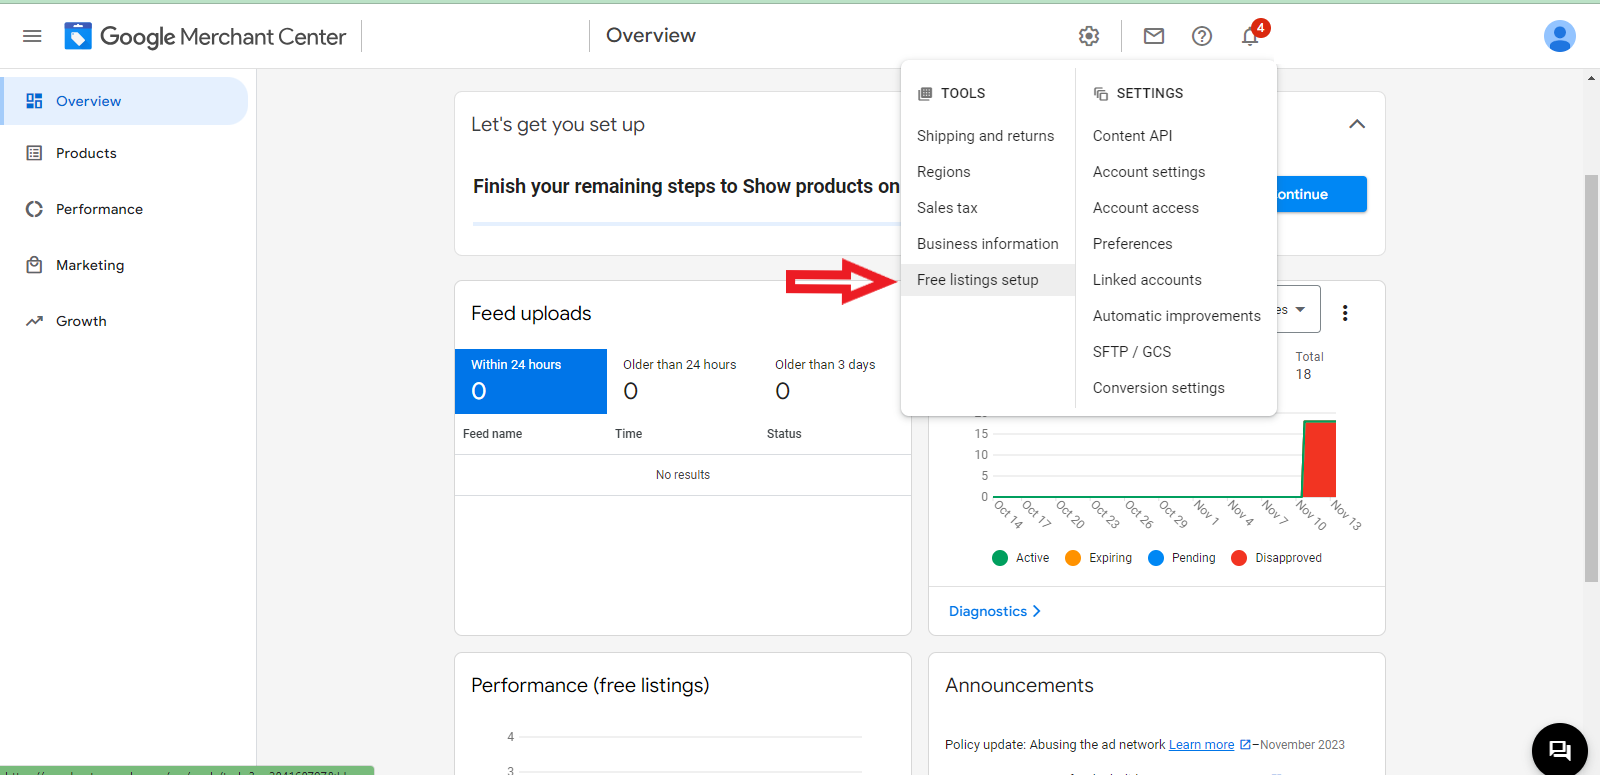The height and width of the screenshot is (775, 1600).
Task: Select the Within 24 hours feed tab
Action: pyautogui.click(x=531, y=381)
